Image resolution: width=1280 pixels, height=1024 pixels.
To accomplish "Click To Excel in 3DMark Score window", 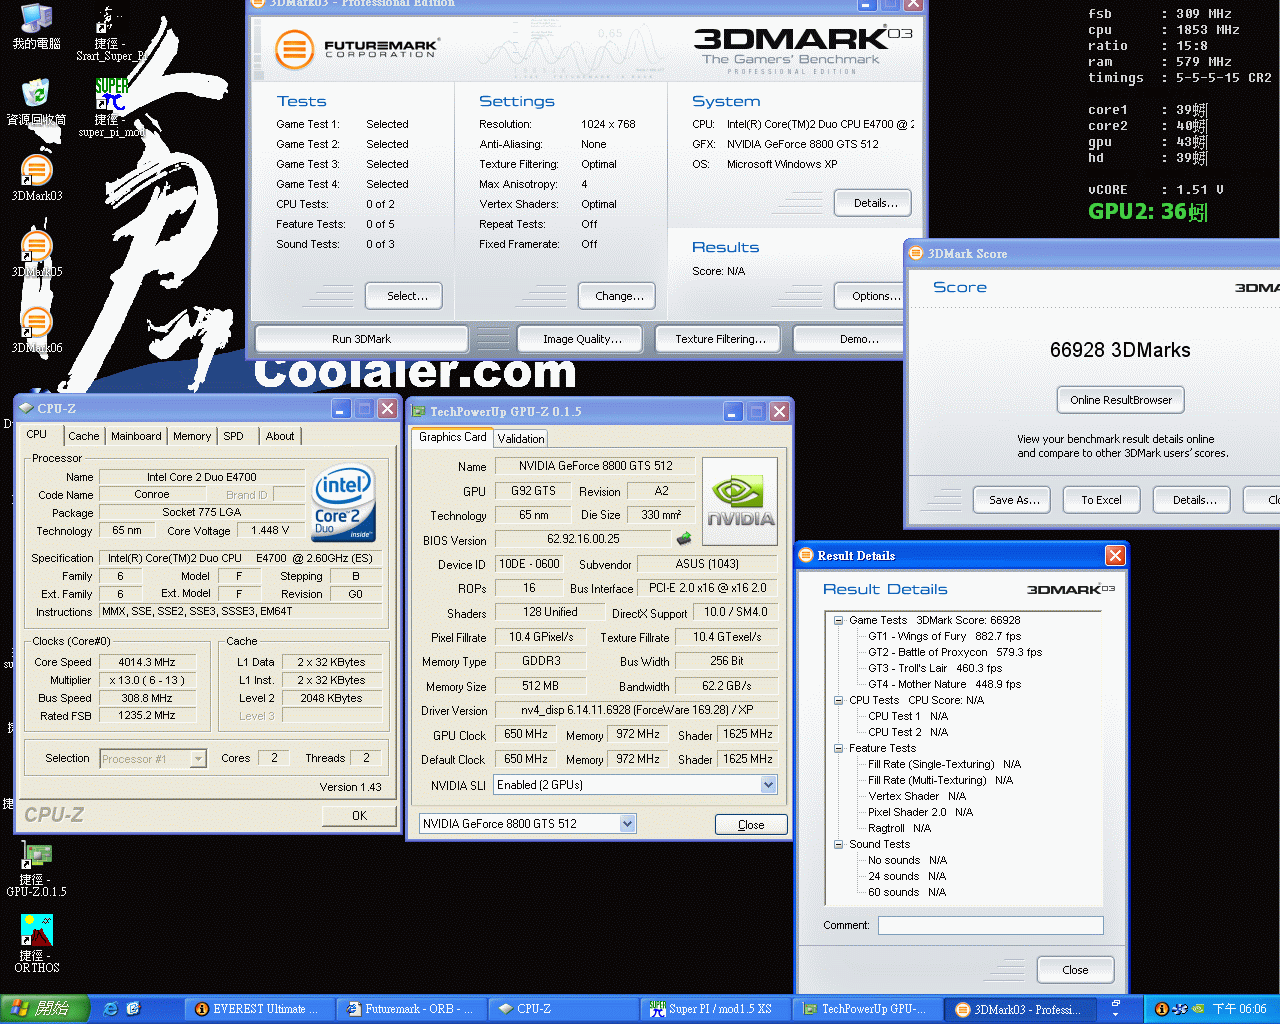I will click(x=1101, y=500).
